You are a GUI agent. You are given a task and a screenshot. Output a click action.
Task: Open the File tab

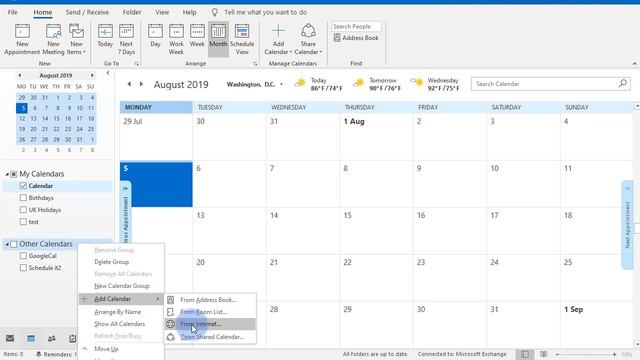click(x=13, y=12)
